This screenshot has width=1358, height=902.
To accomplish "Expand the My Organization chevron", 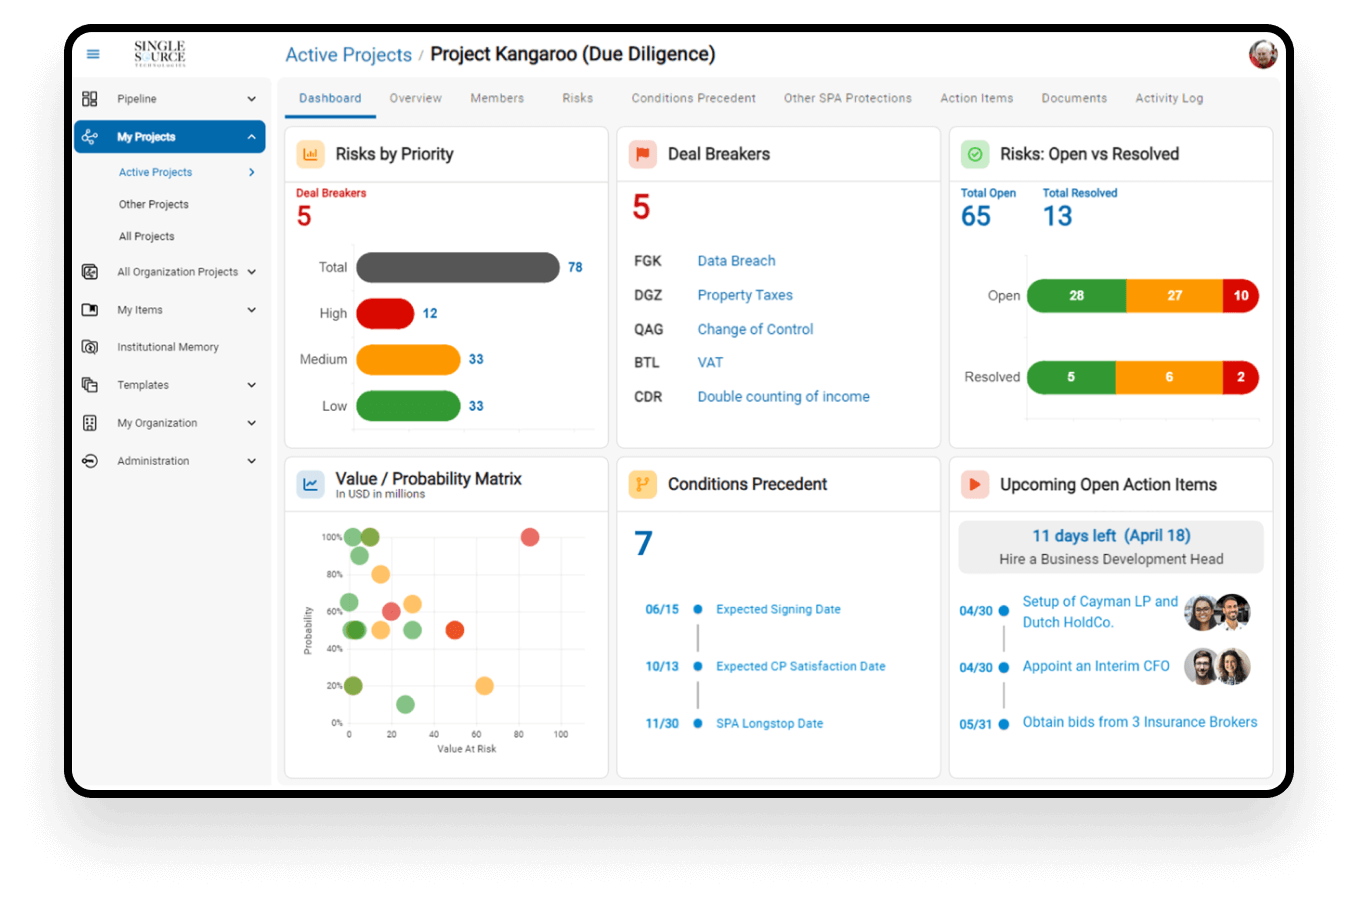I will click(251, 423).
